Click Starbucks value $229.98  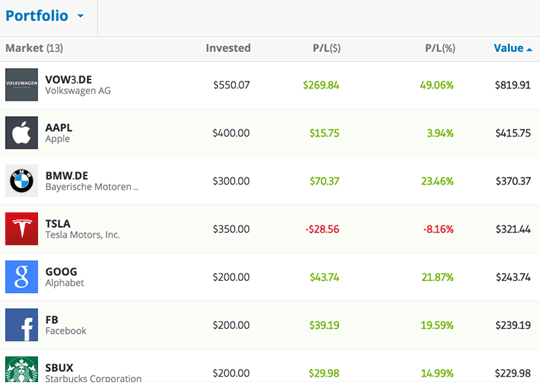(513, 373)
